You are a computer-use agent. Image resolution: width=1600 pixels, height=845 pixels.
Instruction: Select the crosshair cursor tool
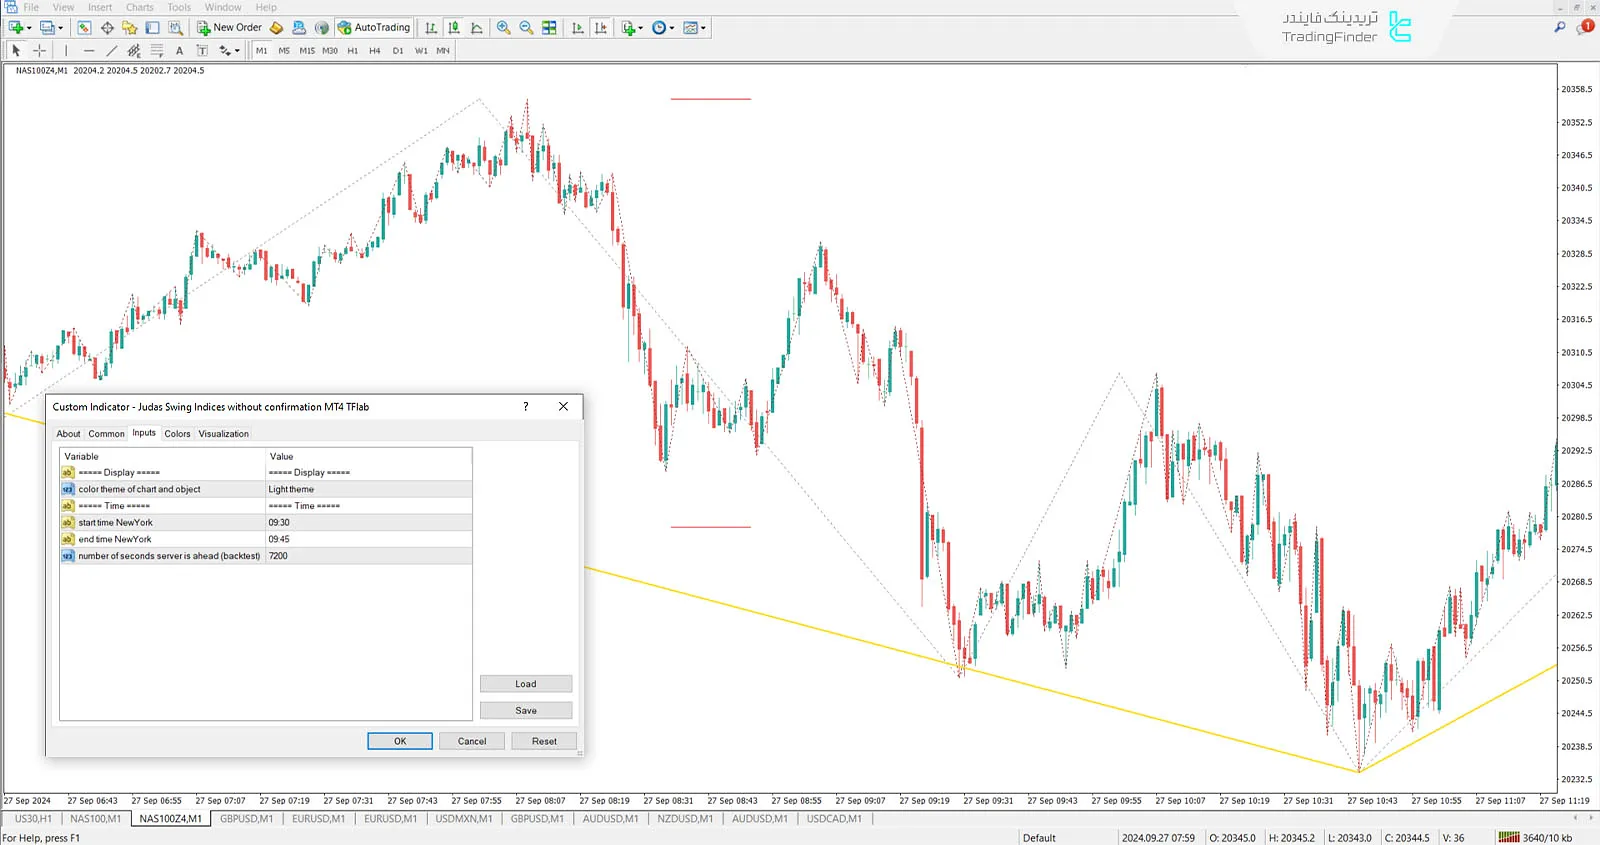[x=39, y=50]
